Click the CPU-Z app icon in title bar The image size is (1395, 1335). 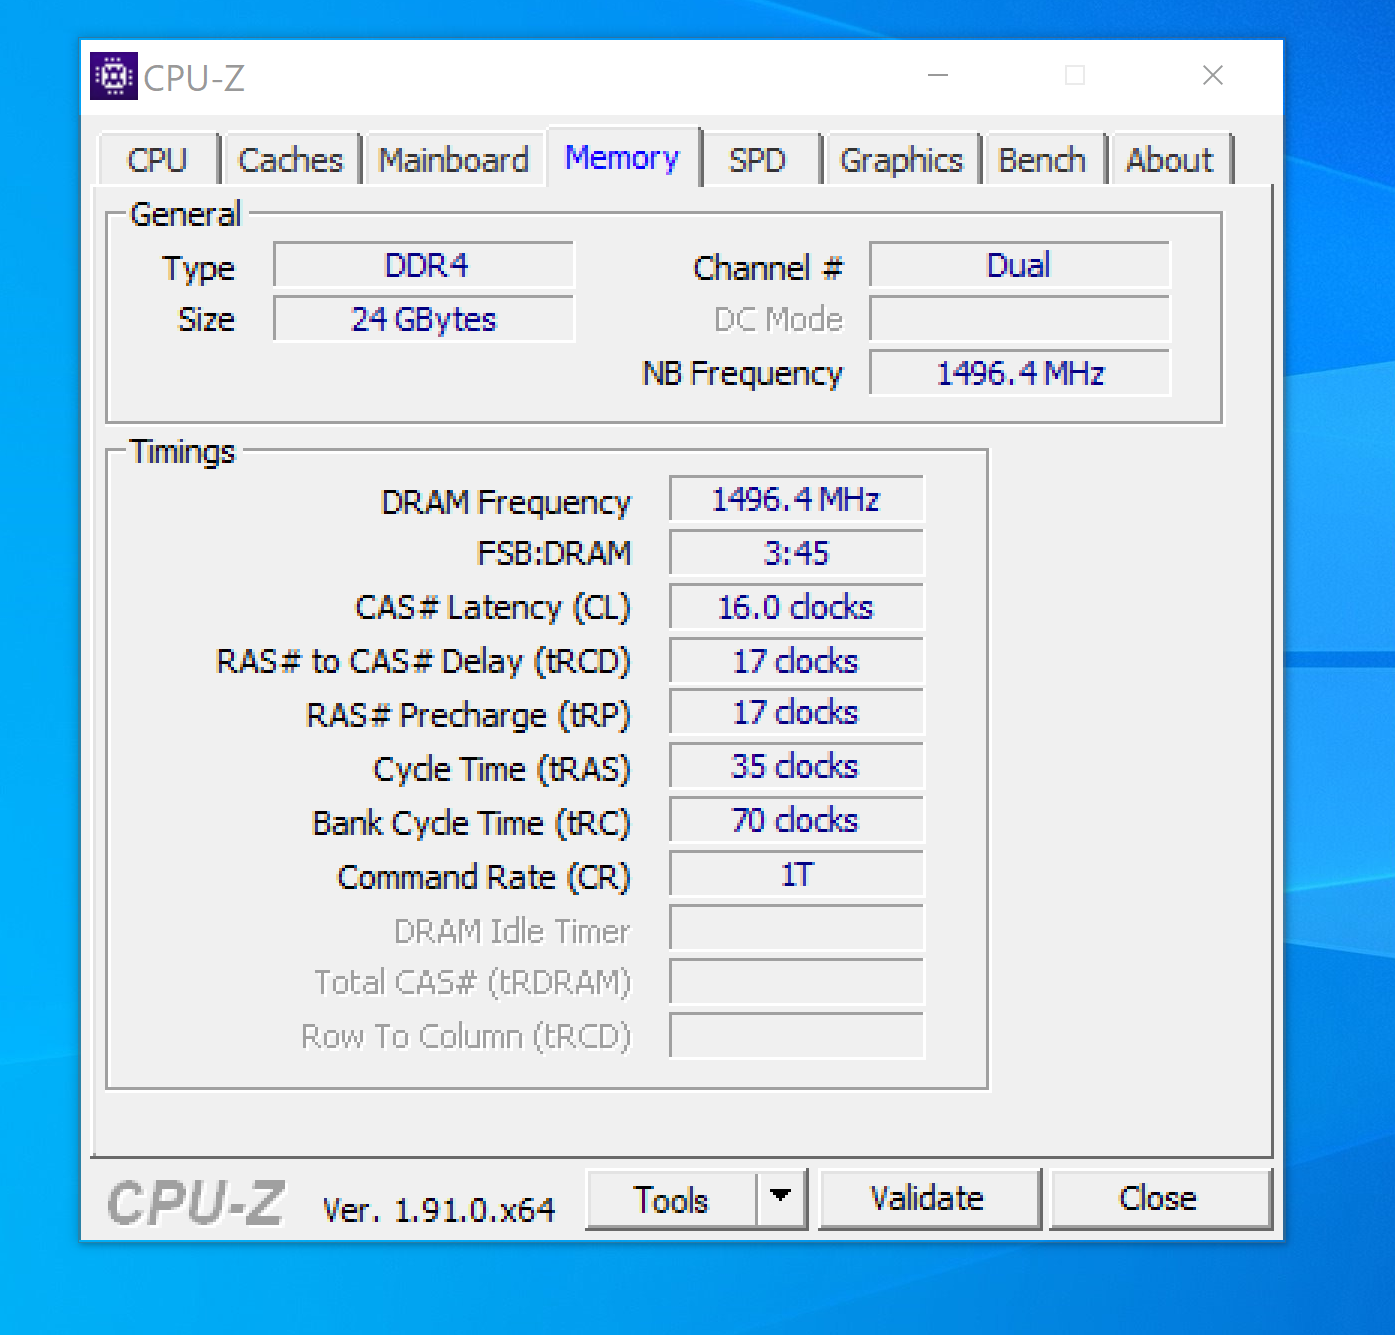114,76
